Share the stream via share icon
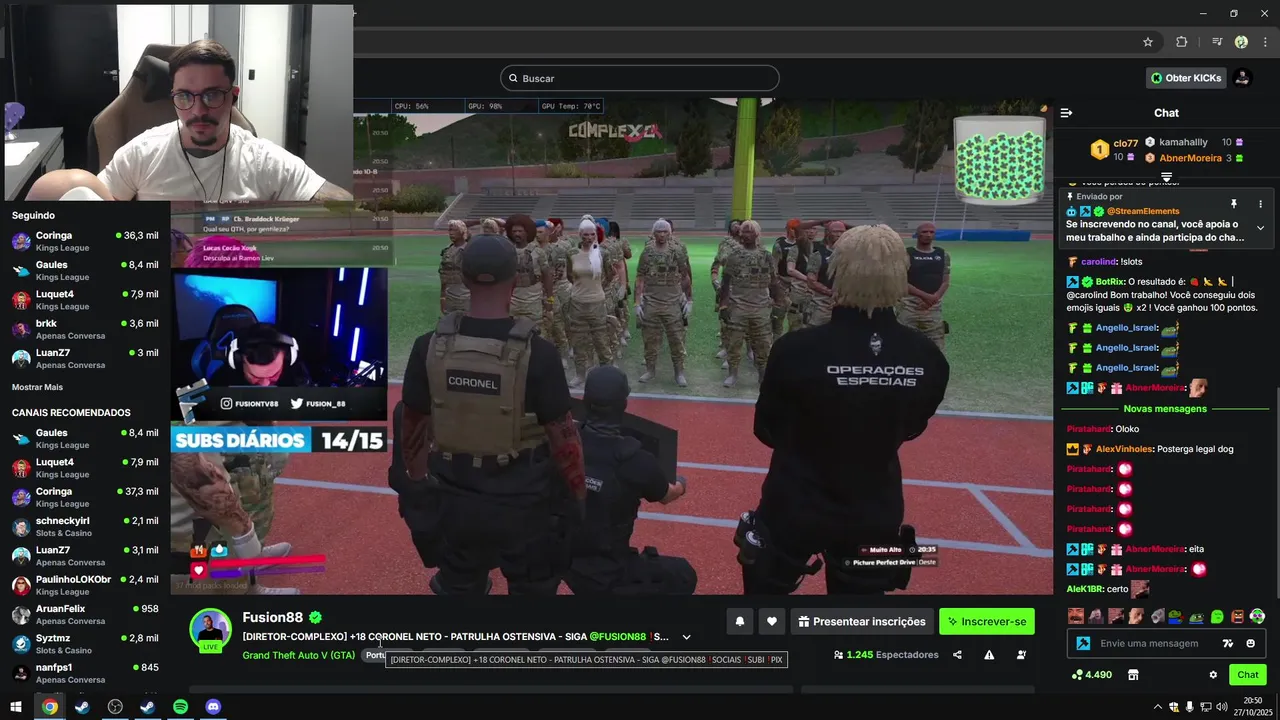Viewport: 1280px width, 720px height. 957,655
